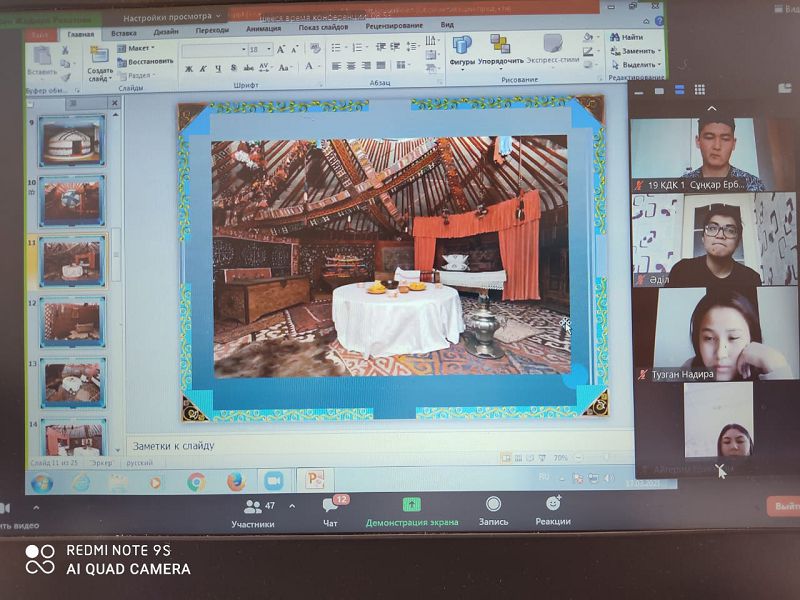Click the Запись record icon
800x600 pixels.
pyautogui.click(x=493, y=504)
